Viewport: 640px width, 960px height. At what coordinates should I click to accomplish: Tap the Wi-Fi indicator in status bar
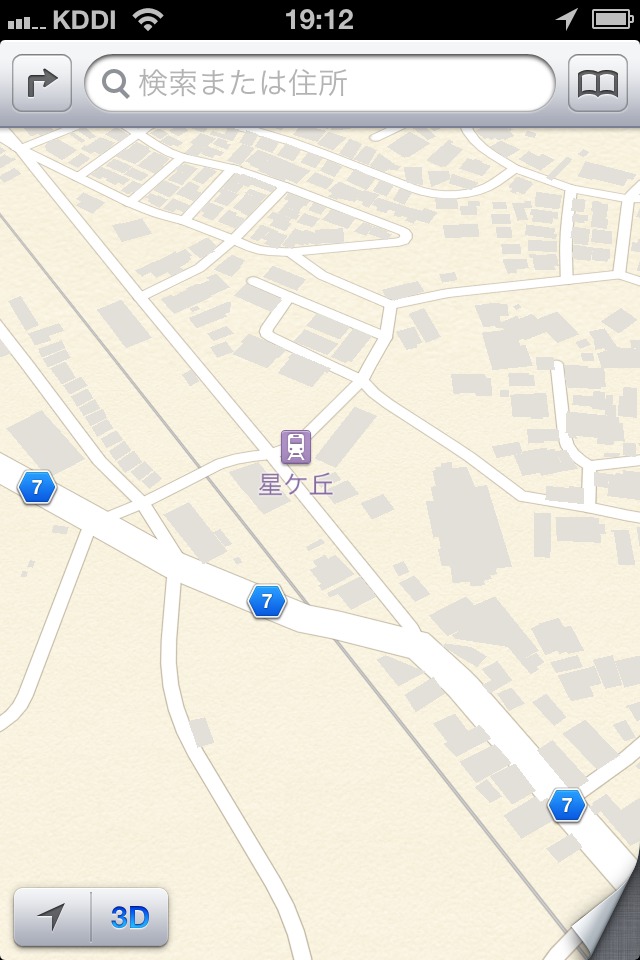click(x=148, y=19)
